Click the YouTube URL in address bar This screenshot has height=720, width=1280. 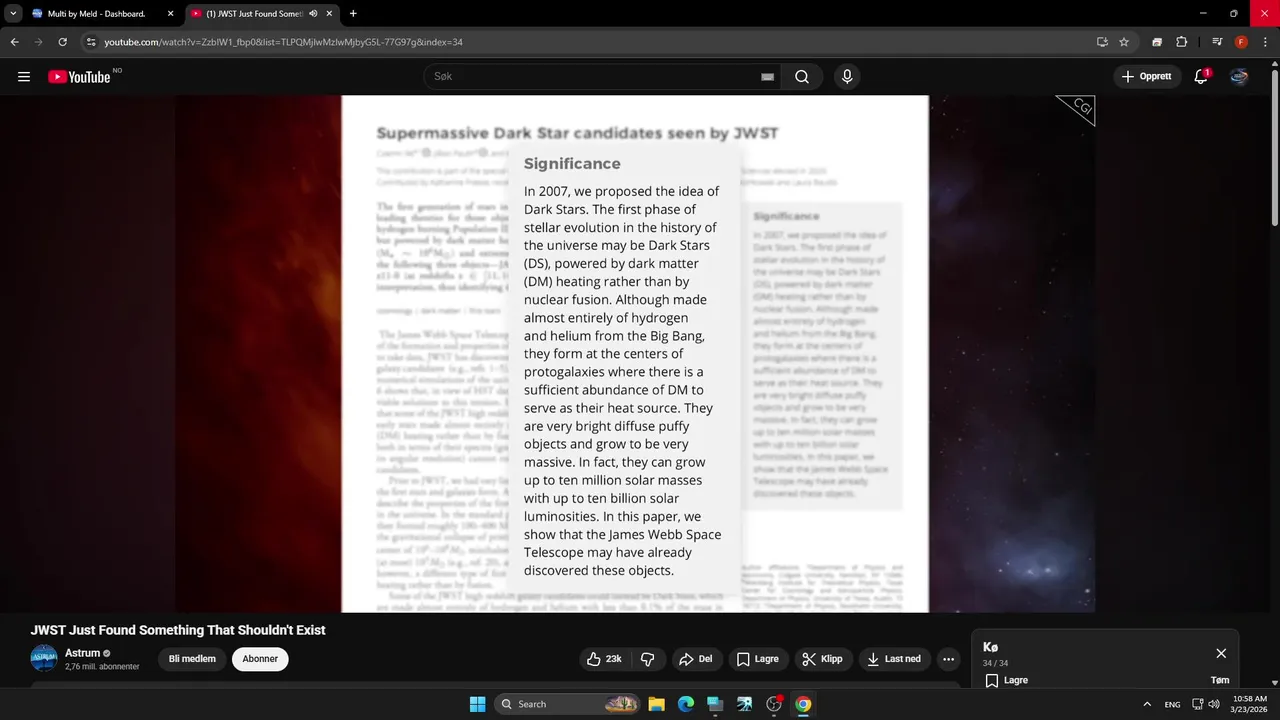coord(283,42)
